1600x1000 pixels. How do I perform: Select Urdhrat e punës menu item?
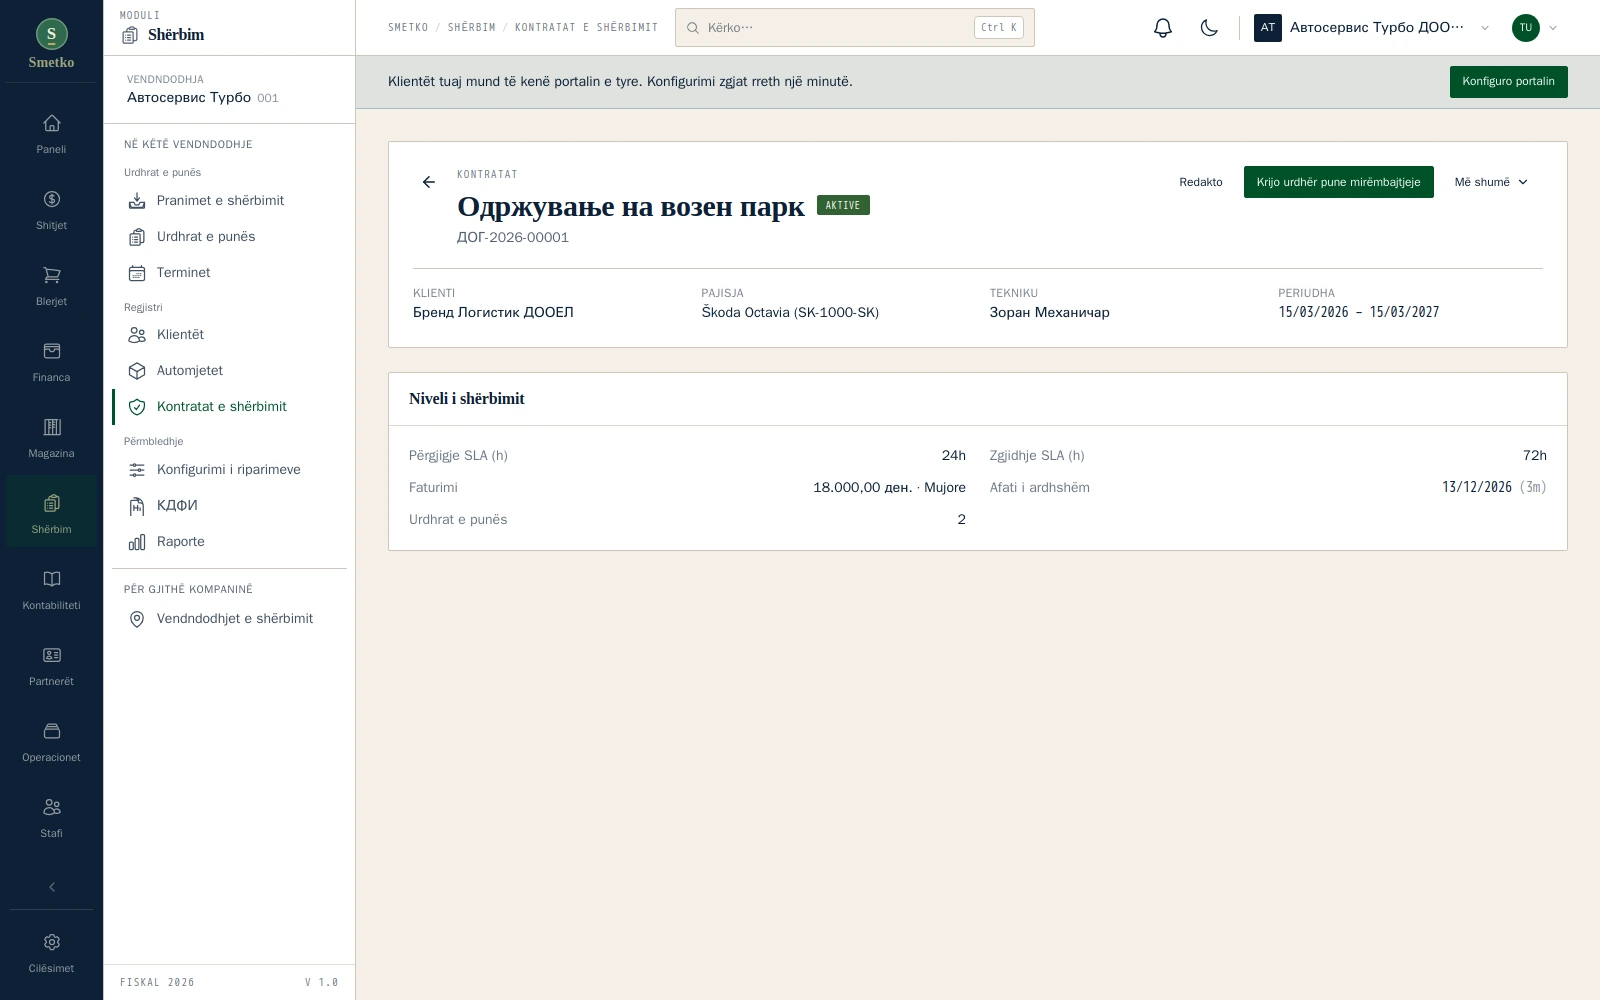click(x=229, y=237)
